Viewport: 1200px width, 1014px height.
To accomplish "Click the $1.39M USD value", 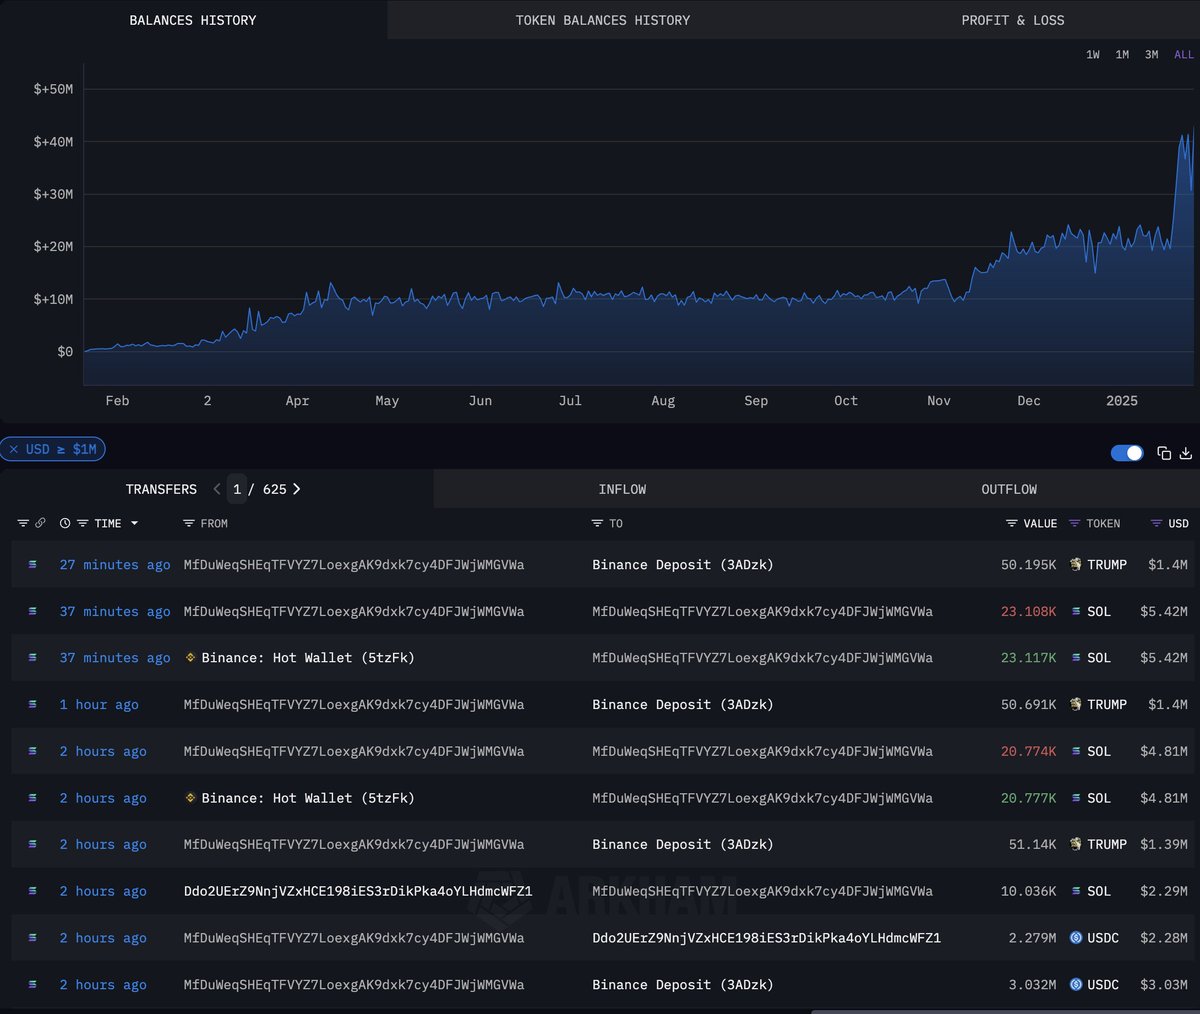I will [x=1164, y=844].
